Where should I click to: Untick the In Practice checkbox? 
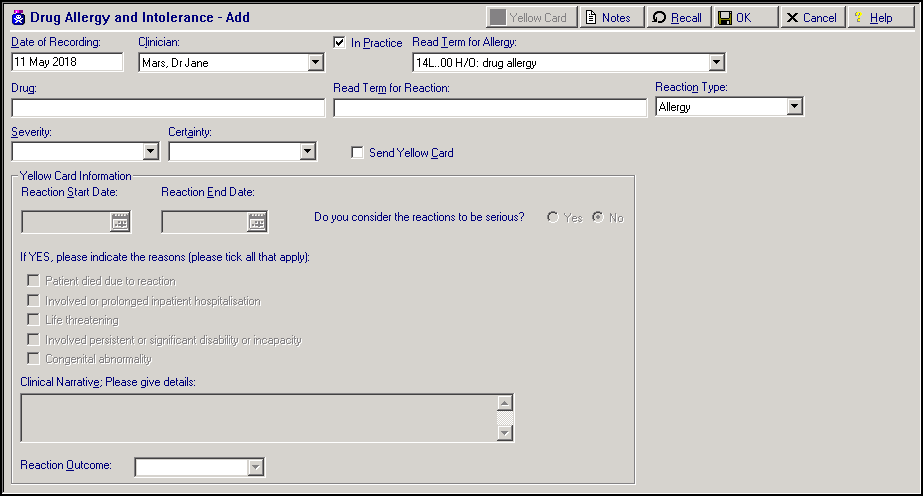pyautogui.click(x=339, y=42)
